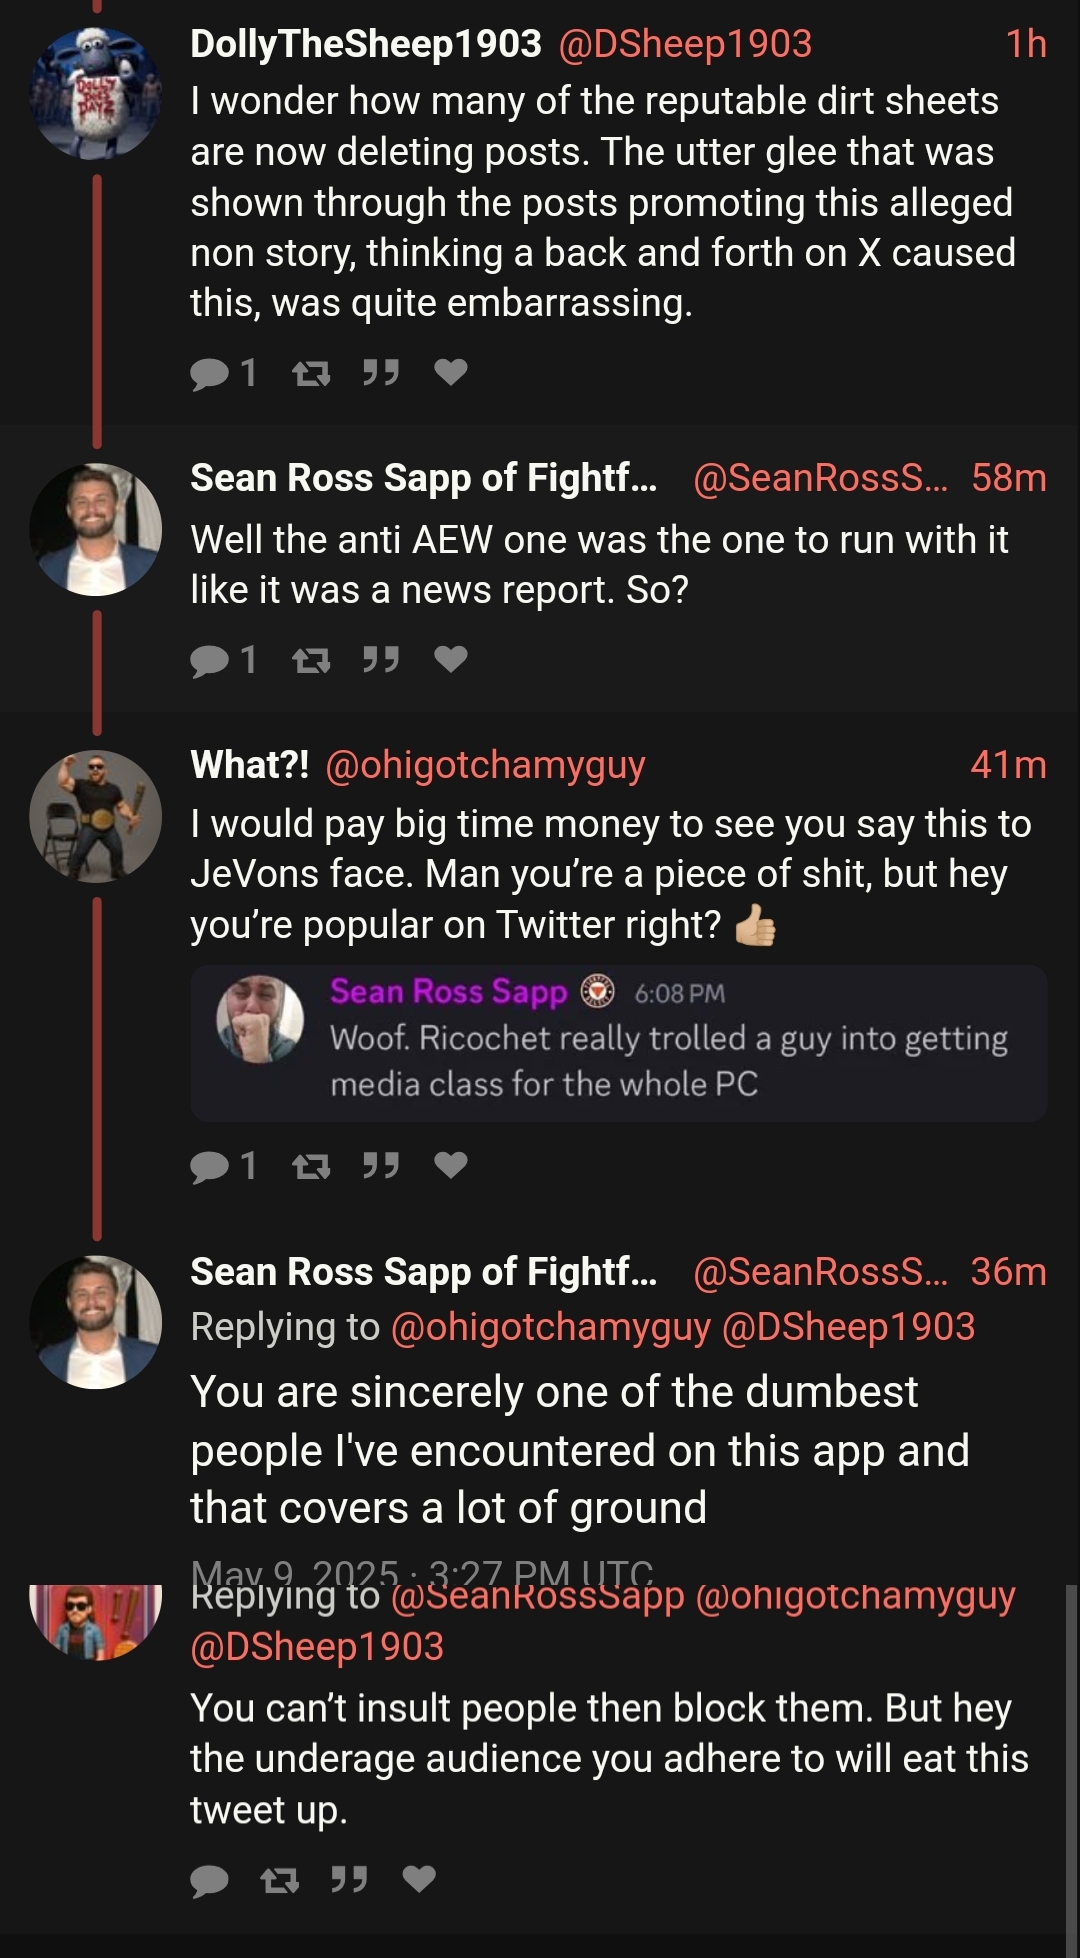Image resolution: width=1080 pixels, height=1958 pixels.
Task: Like the 'anti AEW one' post
Action: pos(451,660)
